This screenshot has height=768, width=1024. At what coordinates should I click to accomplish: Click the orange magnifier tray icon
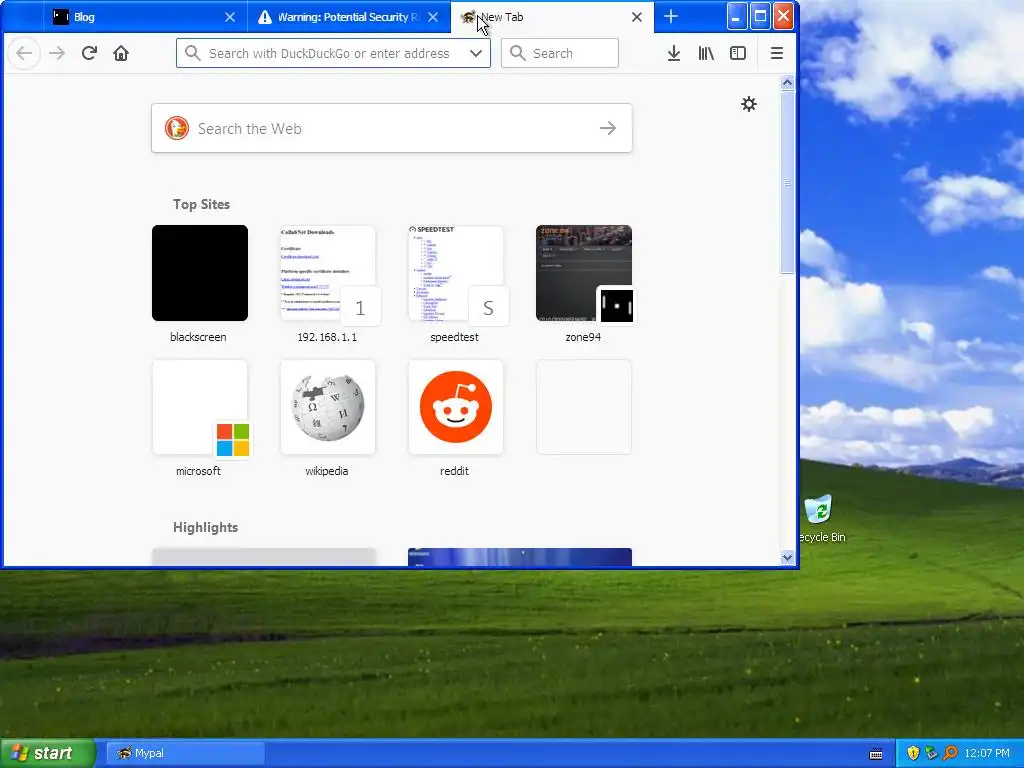click(x=950, y=753)
